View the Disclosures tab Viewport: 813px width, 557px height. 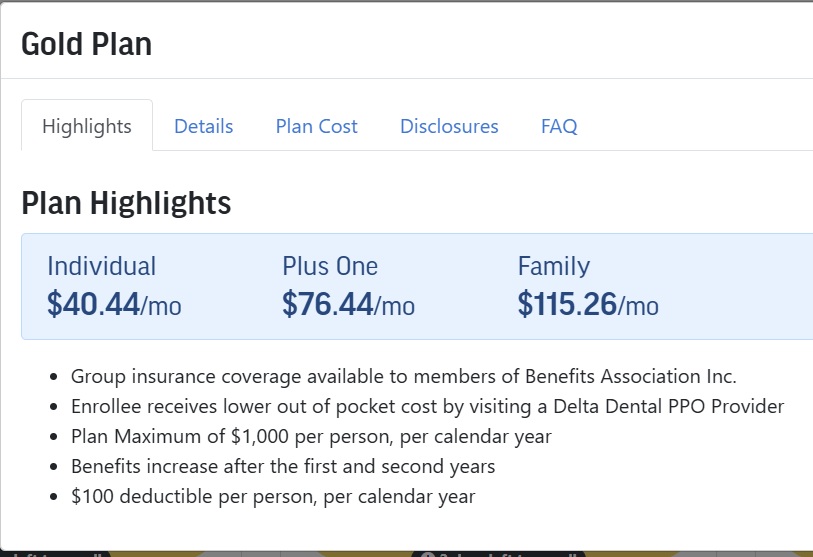tap(449, 126)
